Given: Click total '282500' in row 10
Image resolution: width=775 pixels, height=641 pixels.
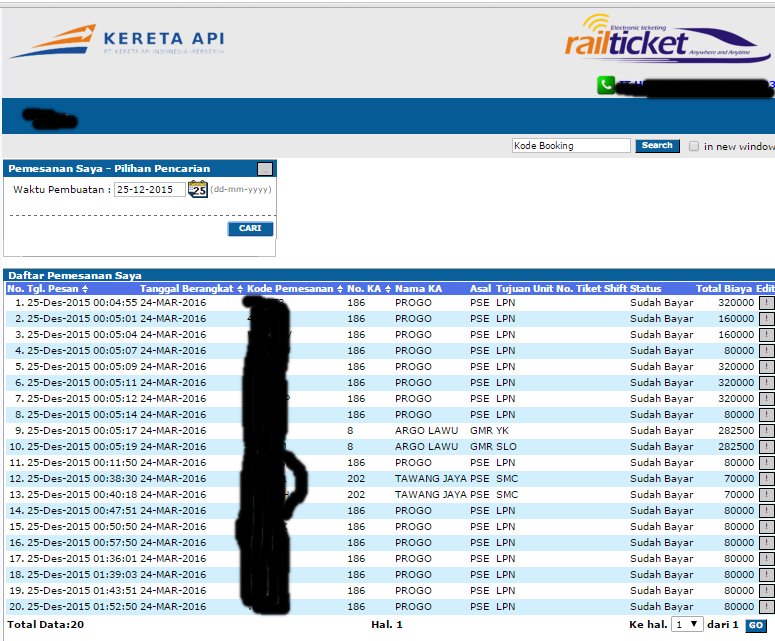Looking at the screenshot, I should point(736,447).
